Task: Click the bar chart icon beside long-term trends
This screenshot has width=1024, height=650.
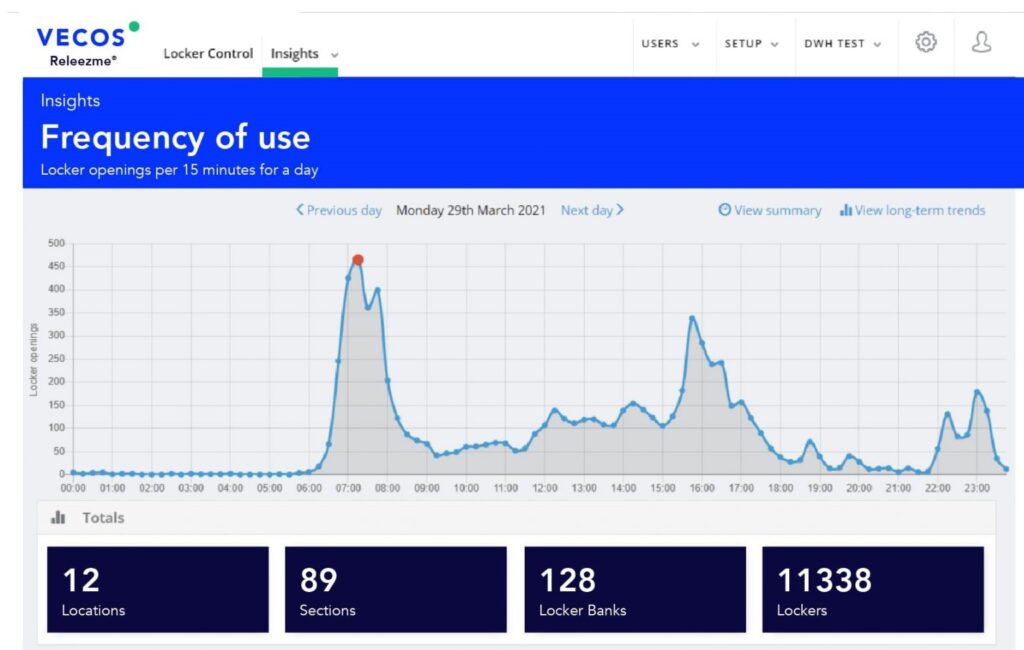Action: point(845,210)
